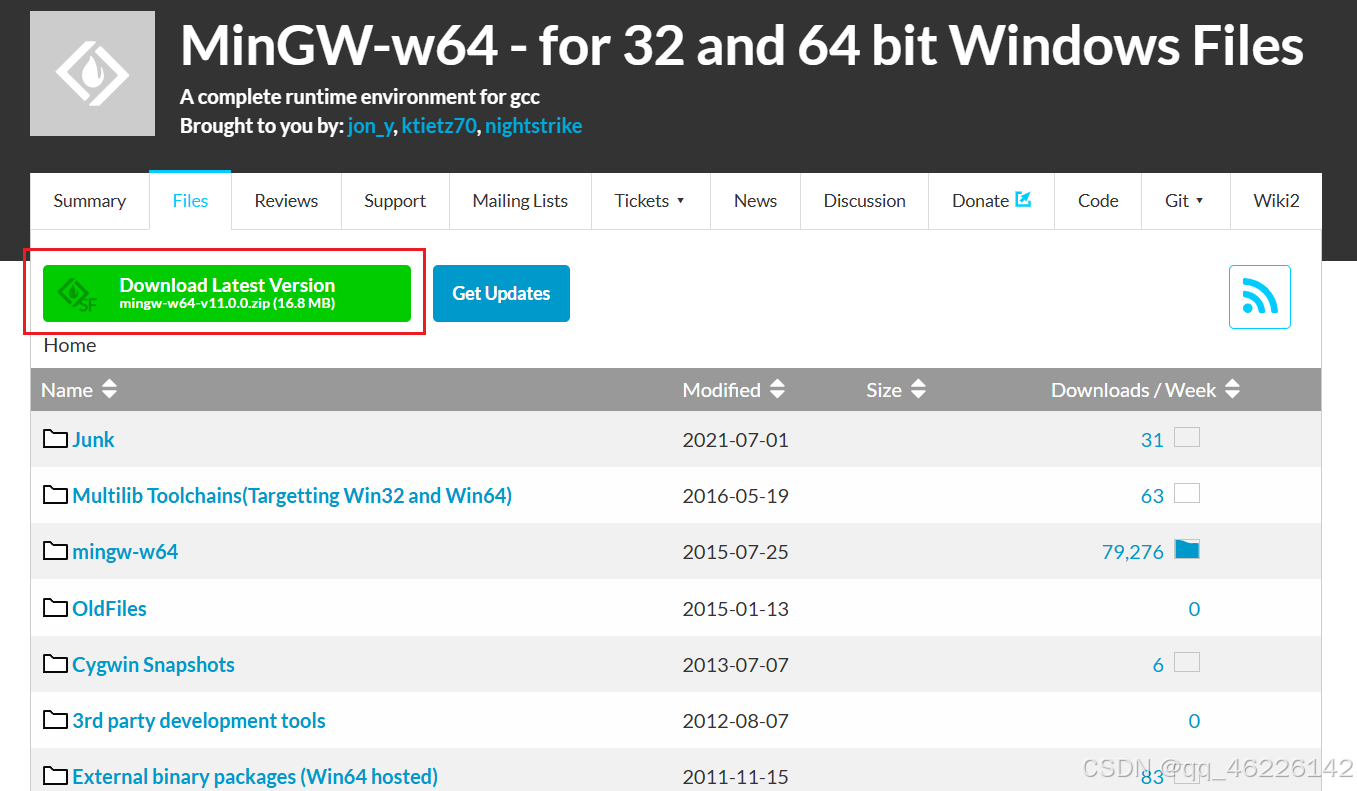Click Download Latest Version button
The image size is (1357, 791).
(227, 293)
